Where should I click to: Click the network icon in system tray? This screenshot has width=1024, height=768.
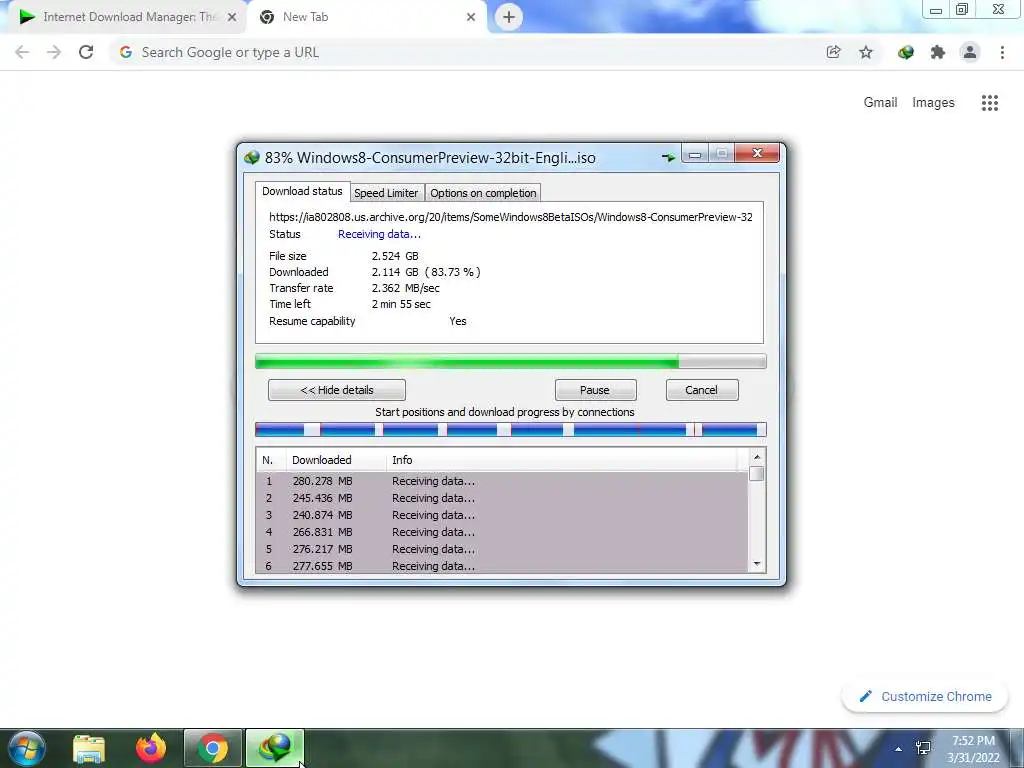pos(923,748)
